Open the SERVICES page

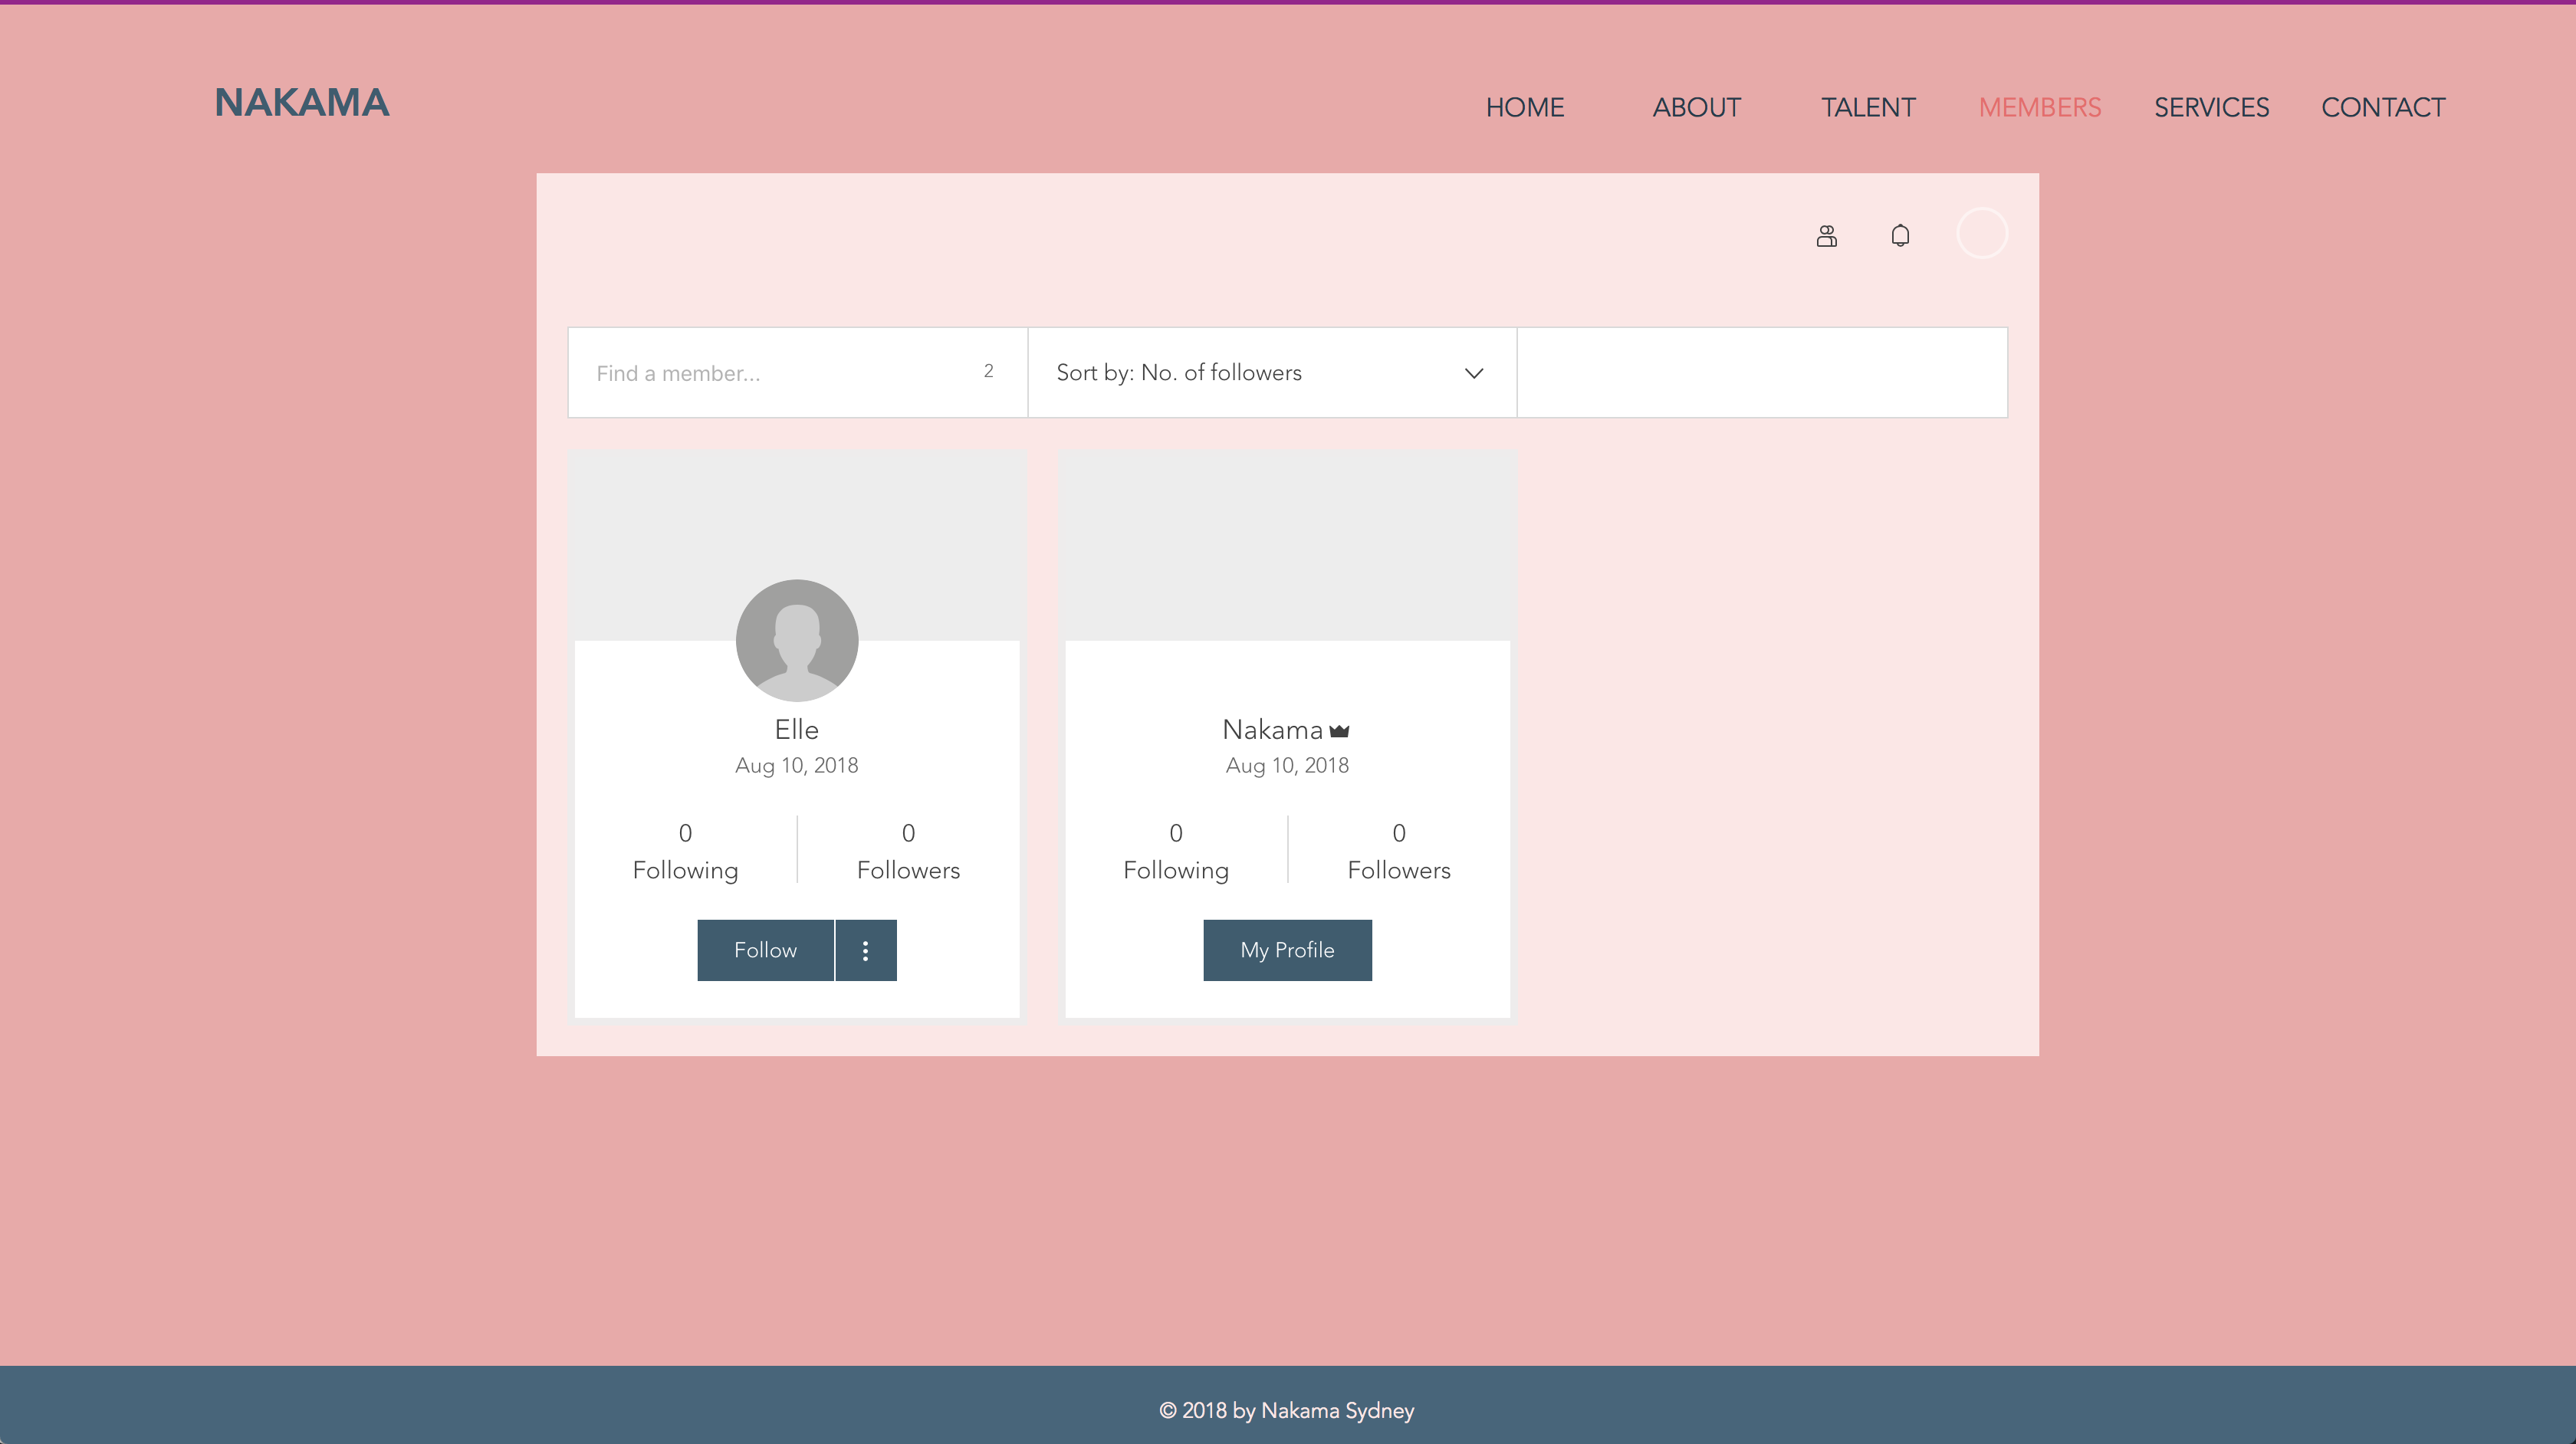pos(2211,107)
